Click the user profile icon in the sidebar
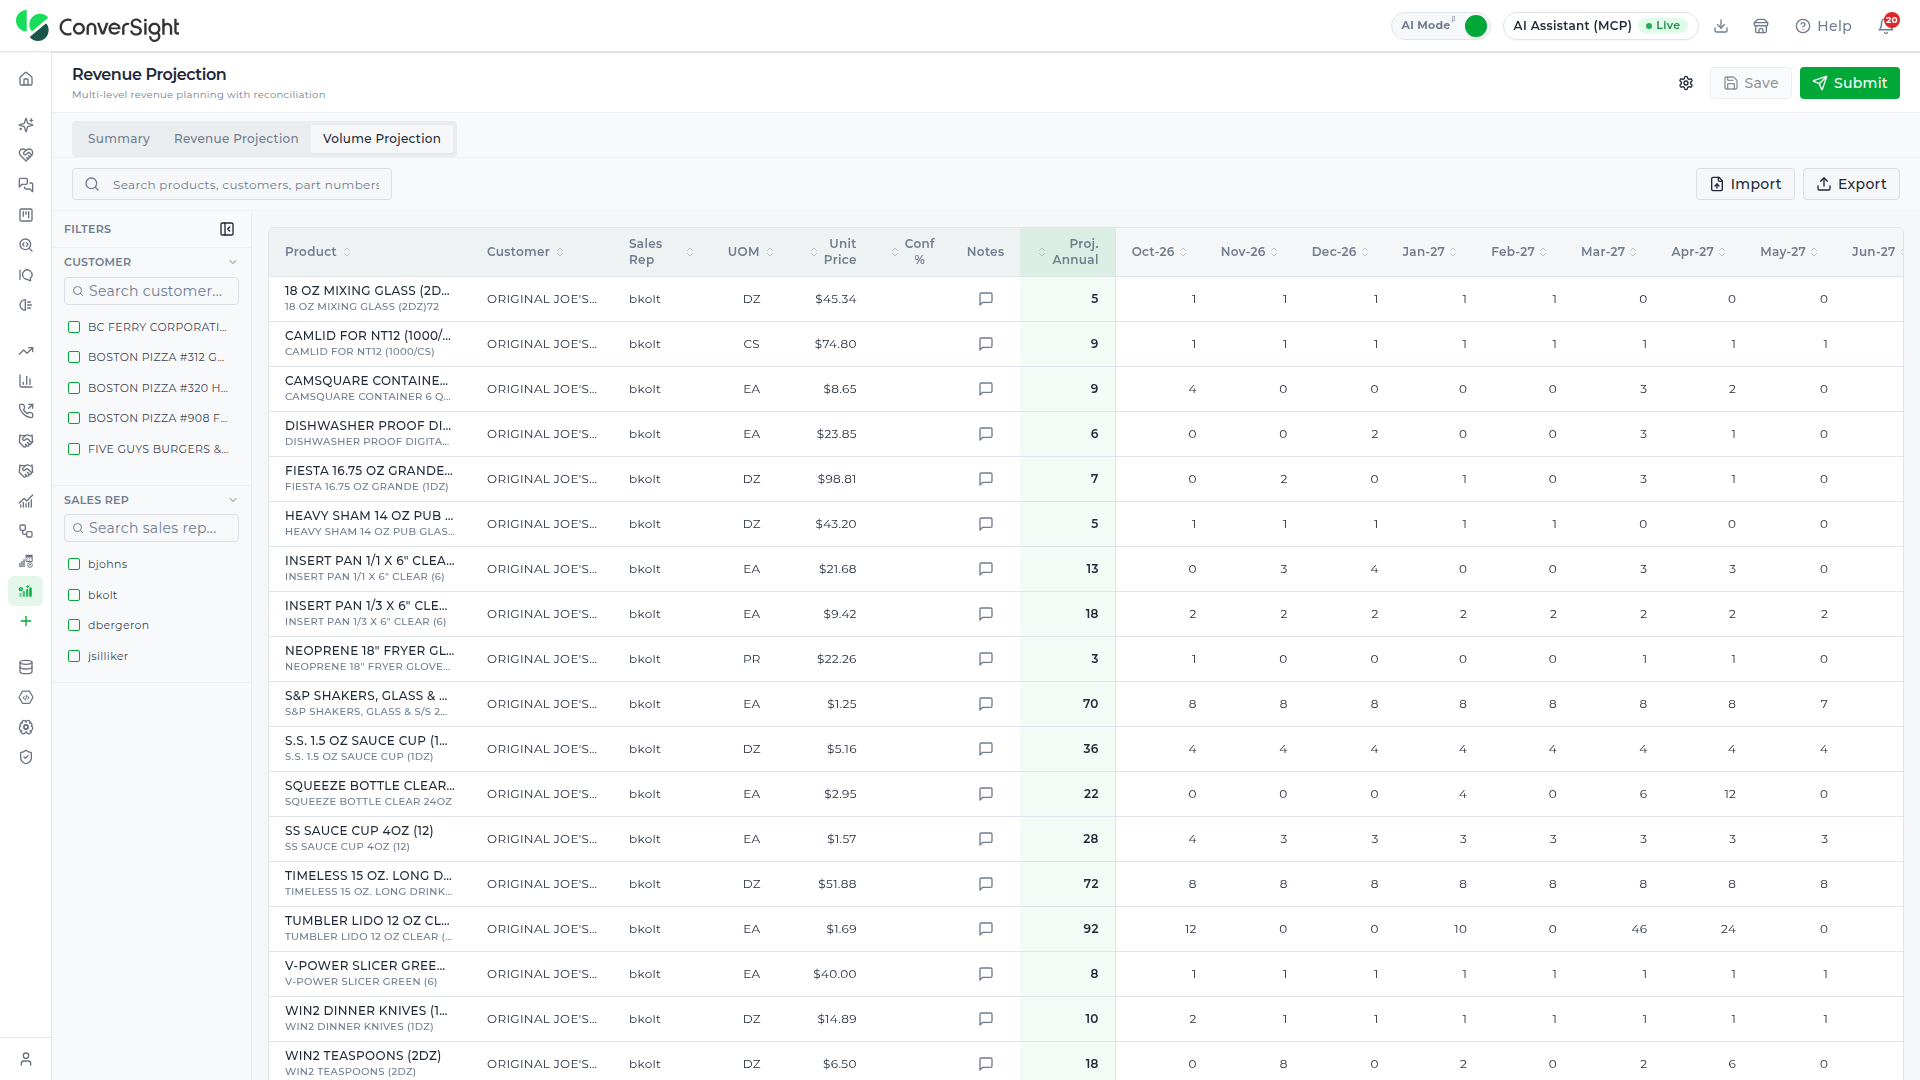This screenshot has height=1080, width=1920. (26, 1059)
